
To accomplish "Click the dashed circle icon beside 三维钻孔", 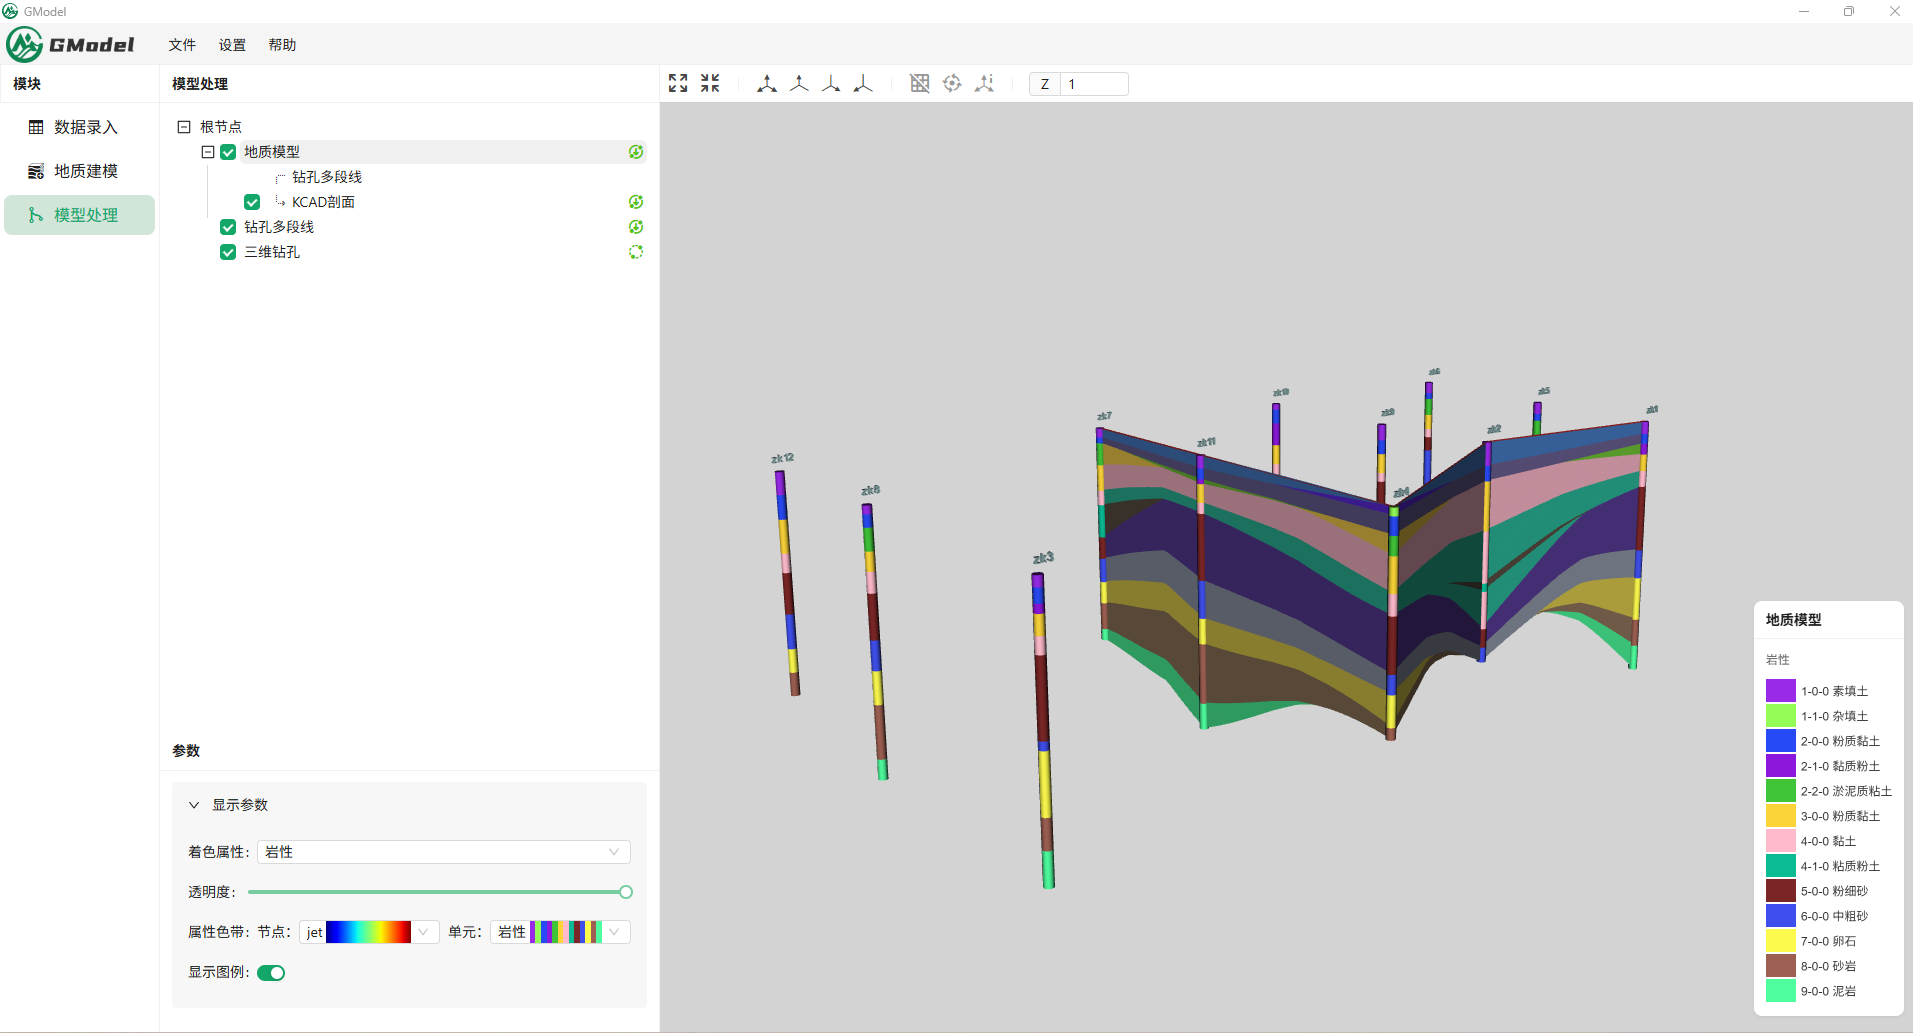I will [636, 252].
